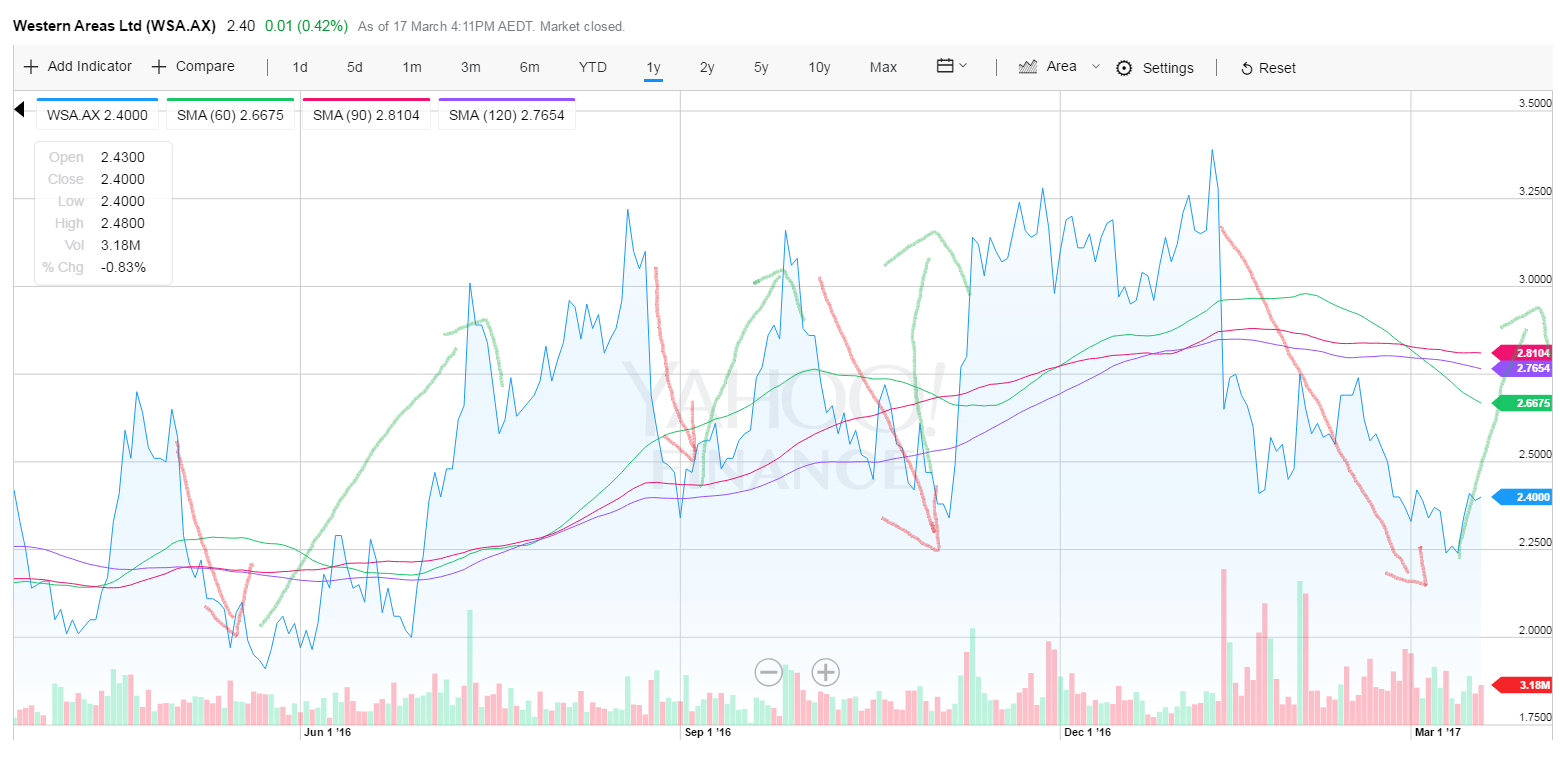Click the Settings label

[x=1168, y=68]
